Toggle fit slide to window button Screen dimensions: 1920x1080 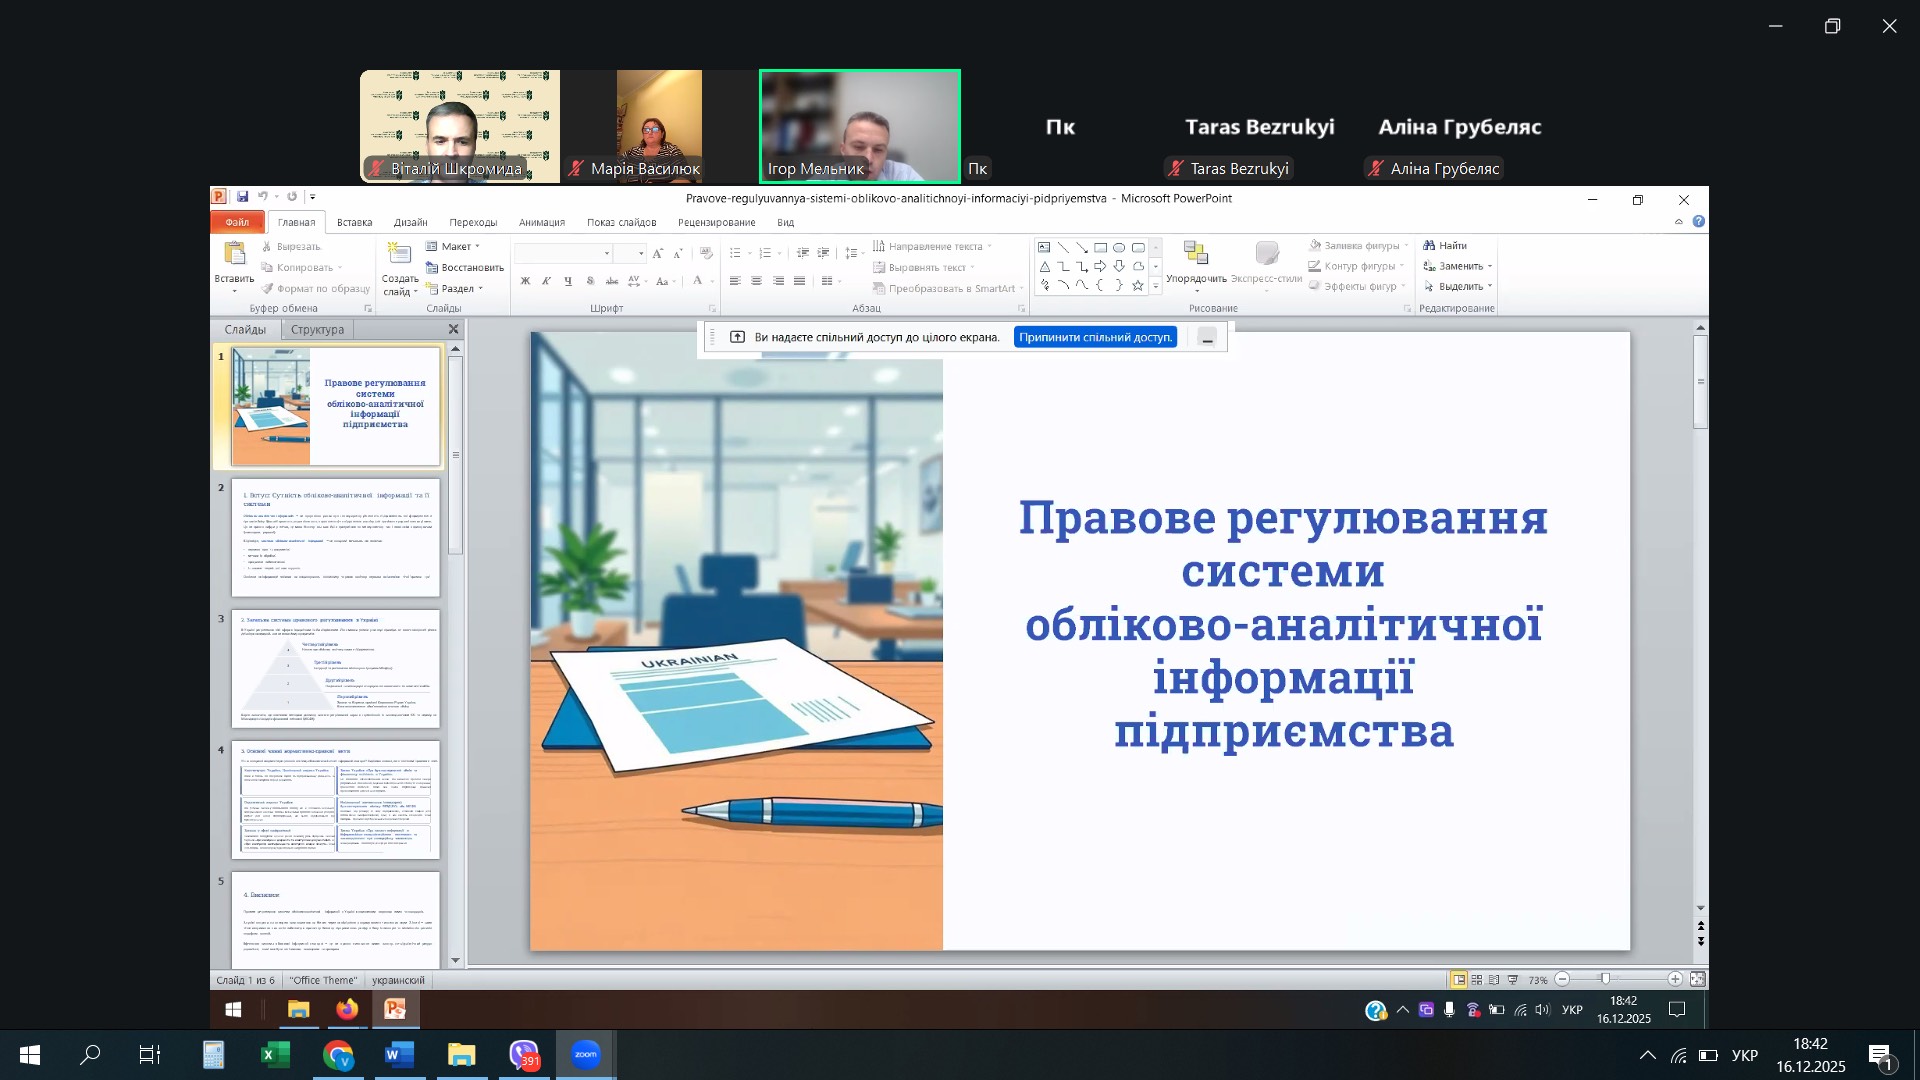coord(1697,980)
